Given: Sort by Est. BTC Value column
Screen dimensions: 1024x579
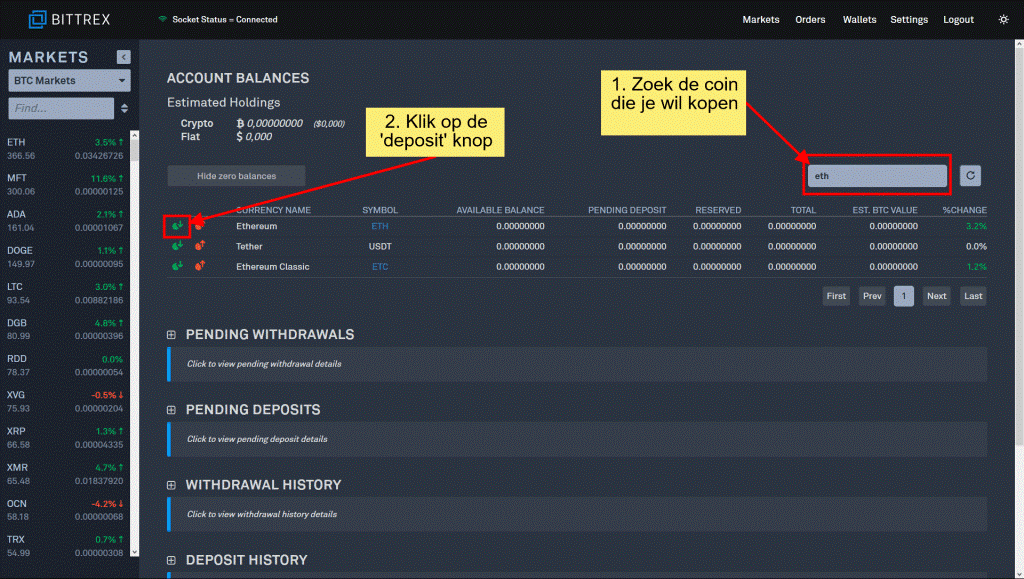Looking at the screenshot, I should (885, 210).
